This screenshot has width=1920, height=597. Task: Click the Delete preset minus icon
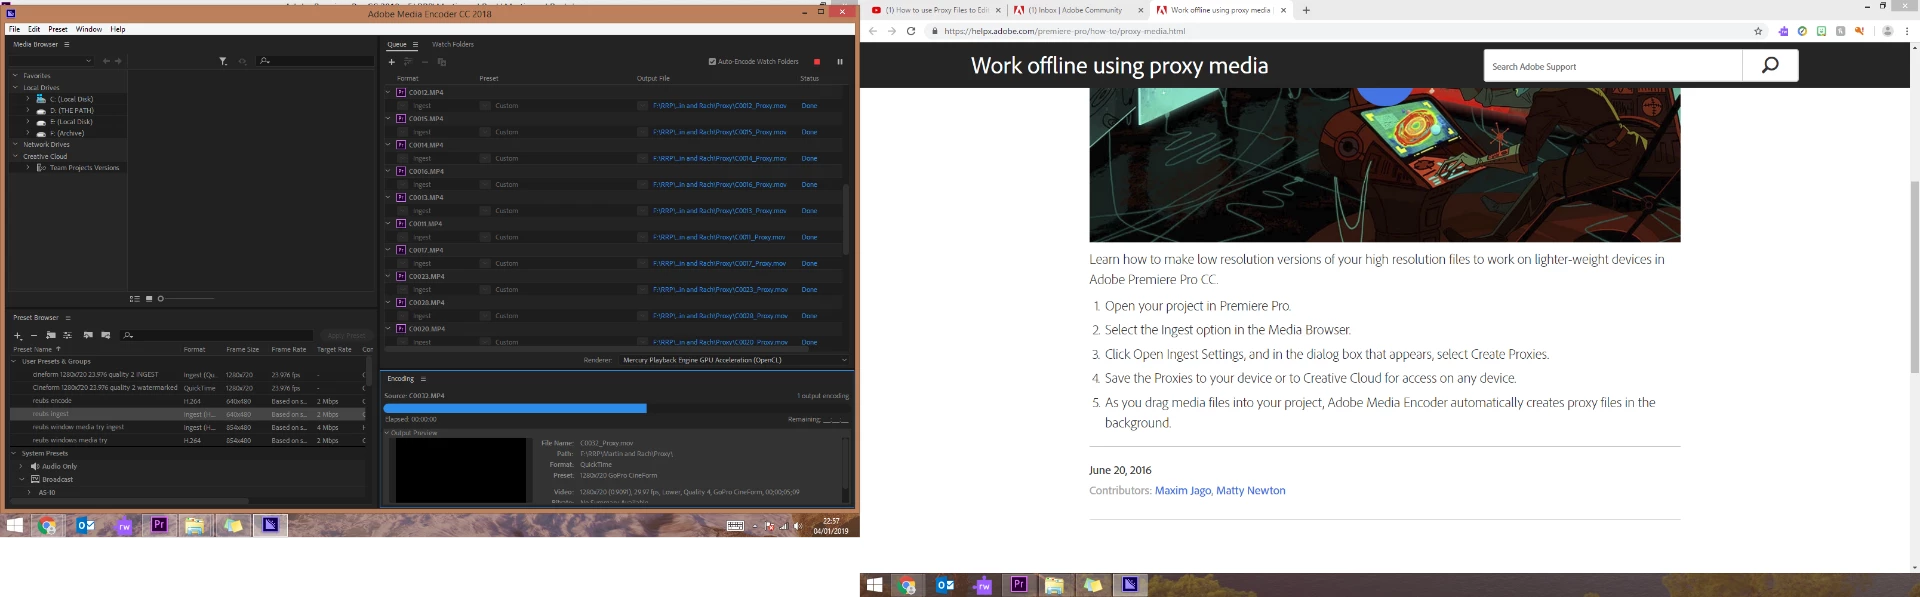tap(33, 335)
